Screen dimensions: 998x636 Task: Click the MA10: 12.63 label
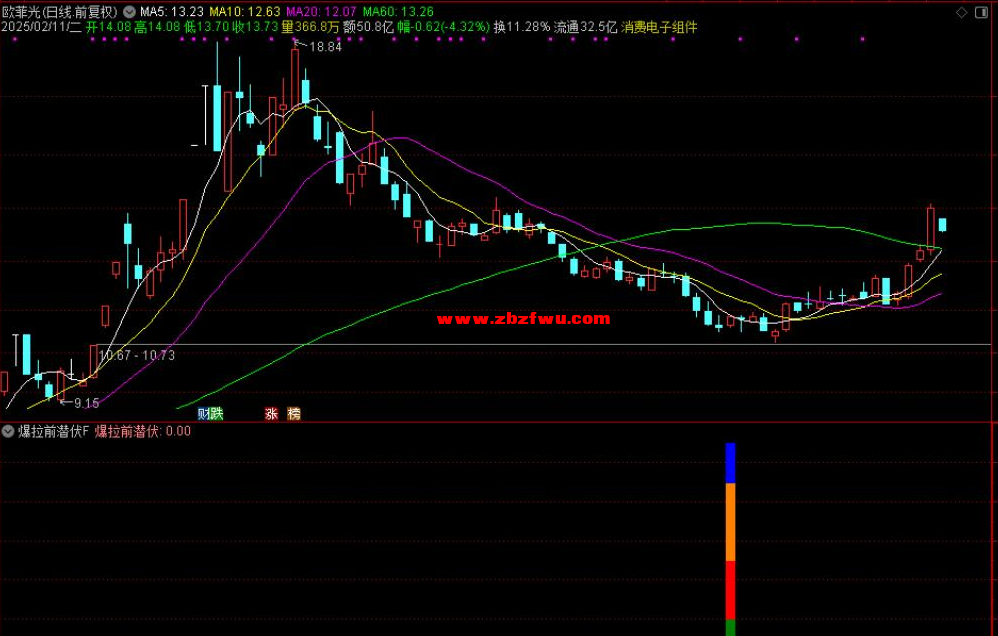pyautogui.click(x=246, y=11)
